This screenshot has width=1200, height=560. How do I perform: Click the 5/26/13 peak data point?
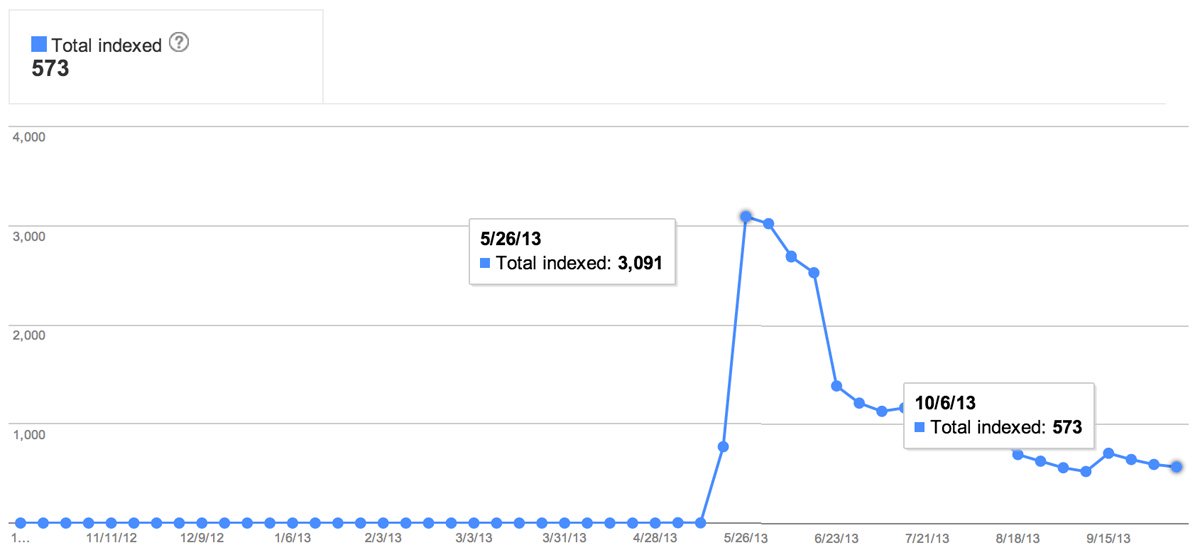tap(745, 216)
